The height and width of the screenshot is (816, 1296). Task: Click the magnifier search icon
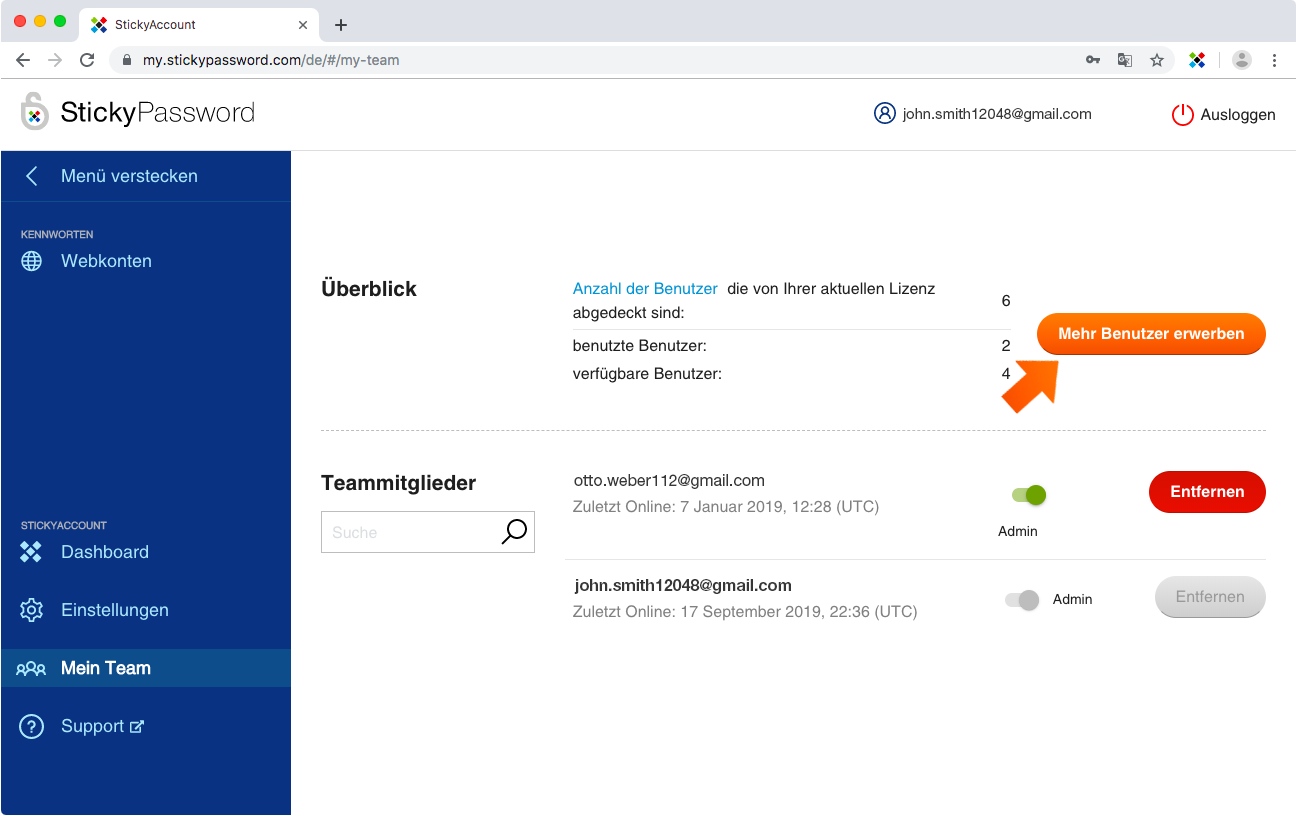[x=514, y=531]
